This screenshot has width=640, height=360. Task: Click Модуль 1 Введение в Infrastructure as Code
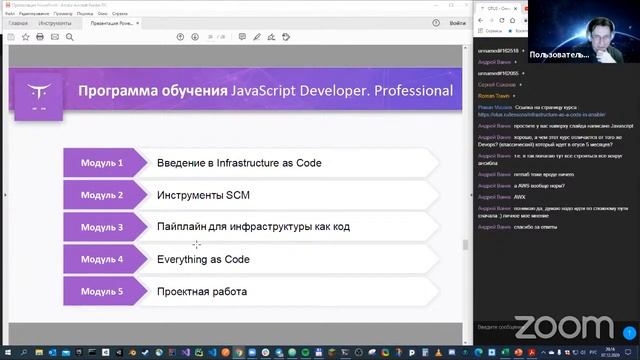(x=251, y=163)
